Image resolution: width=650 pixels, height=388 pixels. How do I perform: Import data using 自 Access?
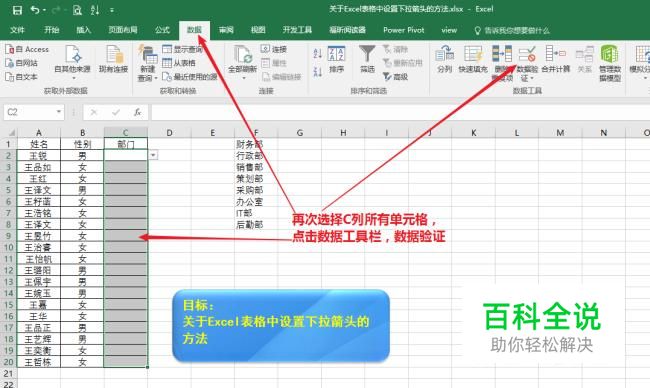pyautogui.click(x=27, y=49)
